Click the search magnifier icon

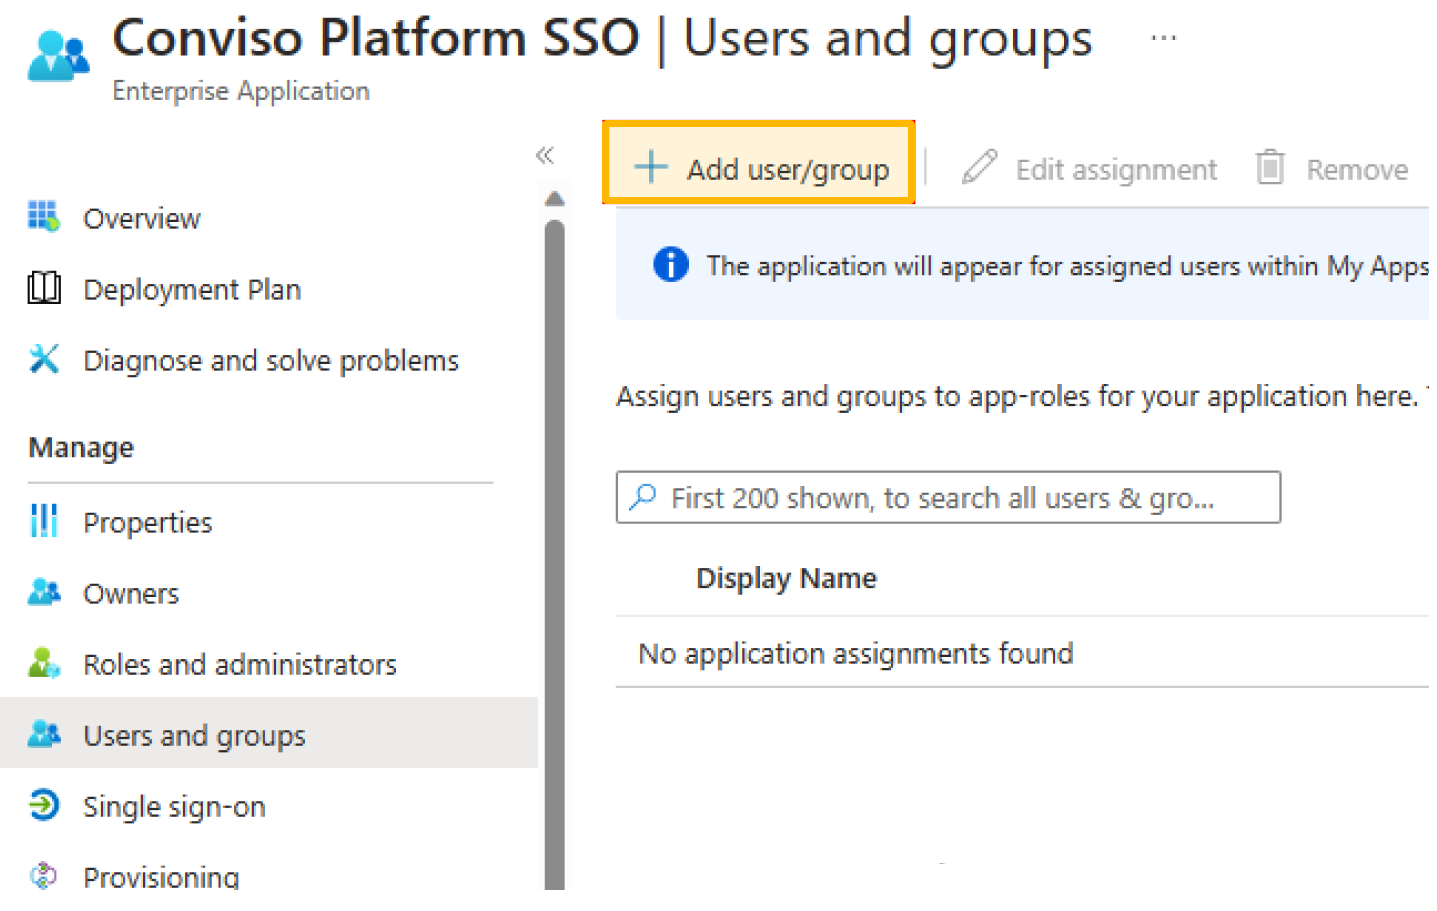click(643, 496)
